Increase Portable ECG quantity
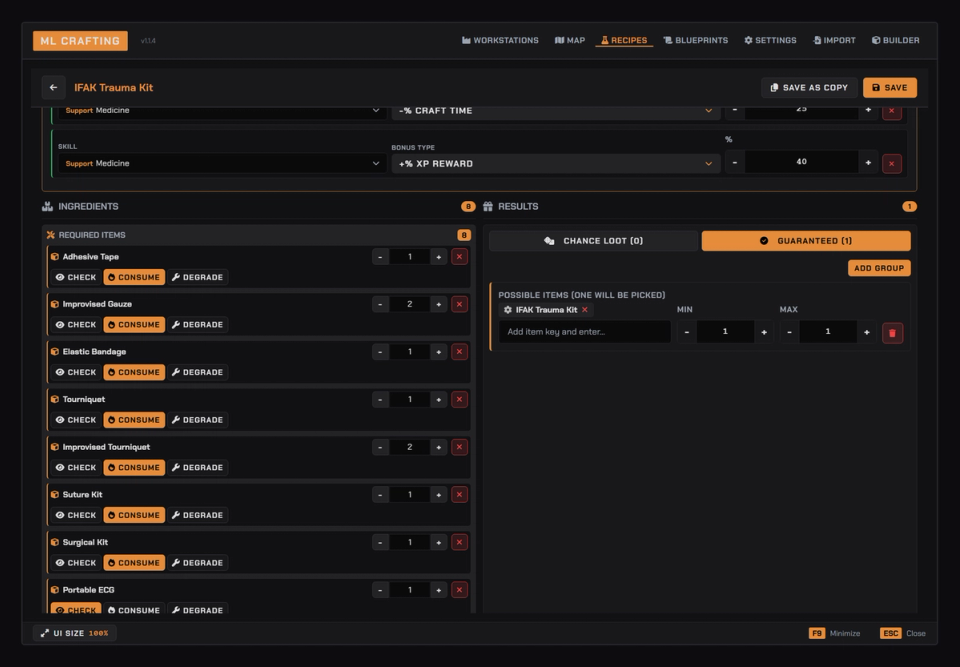The image size is (960, 667). (x=438, y=590)
